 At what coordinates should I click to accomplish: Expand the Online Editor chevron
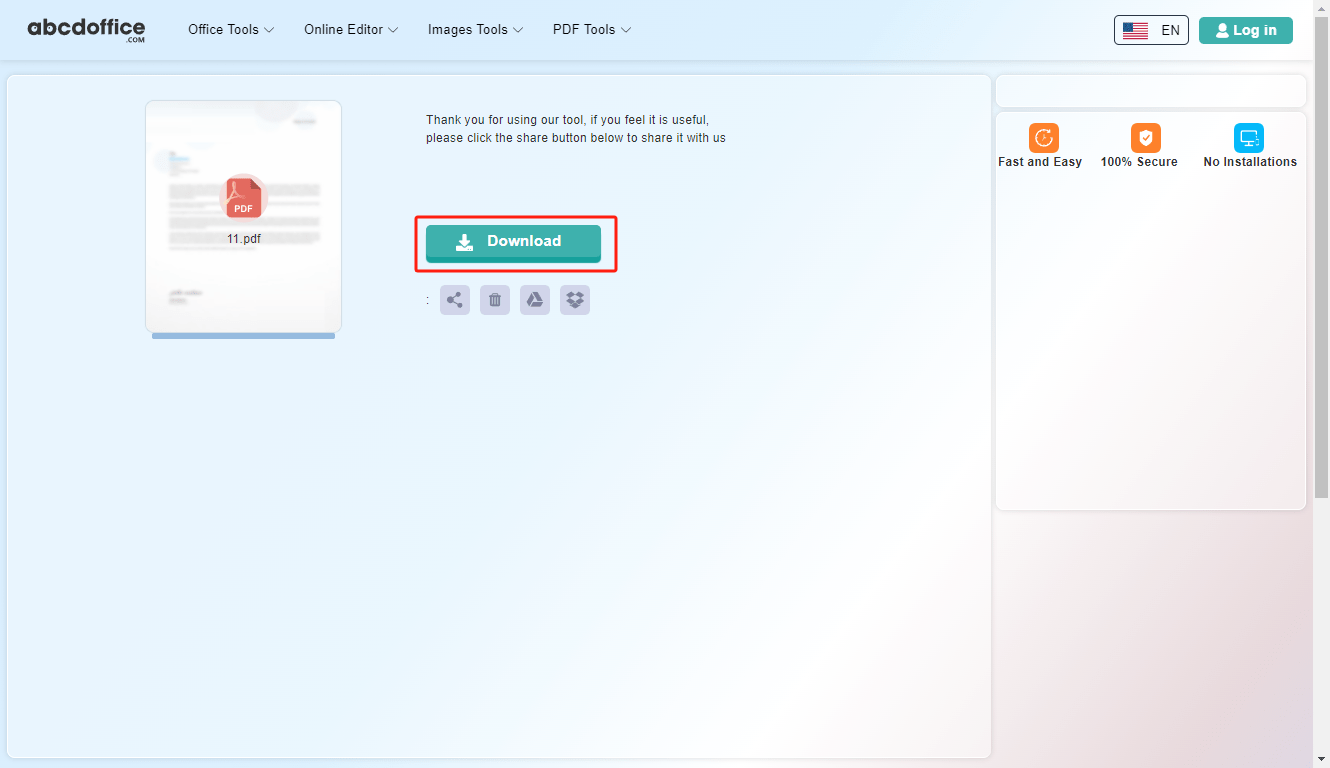393,30
